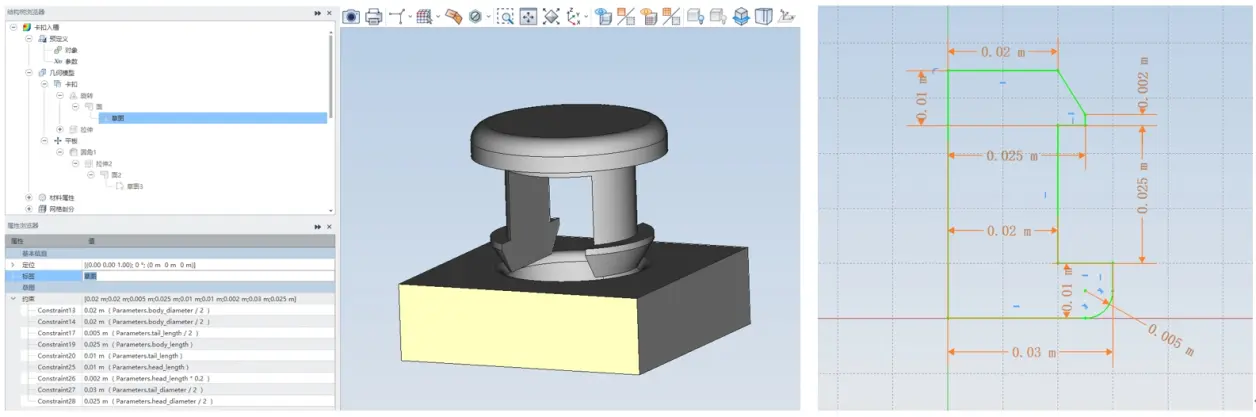Viewport: 1256px width, 417px height.
Task: Click the blue box with vertical arrows icon
Action: [x=741, y=16]
